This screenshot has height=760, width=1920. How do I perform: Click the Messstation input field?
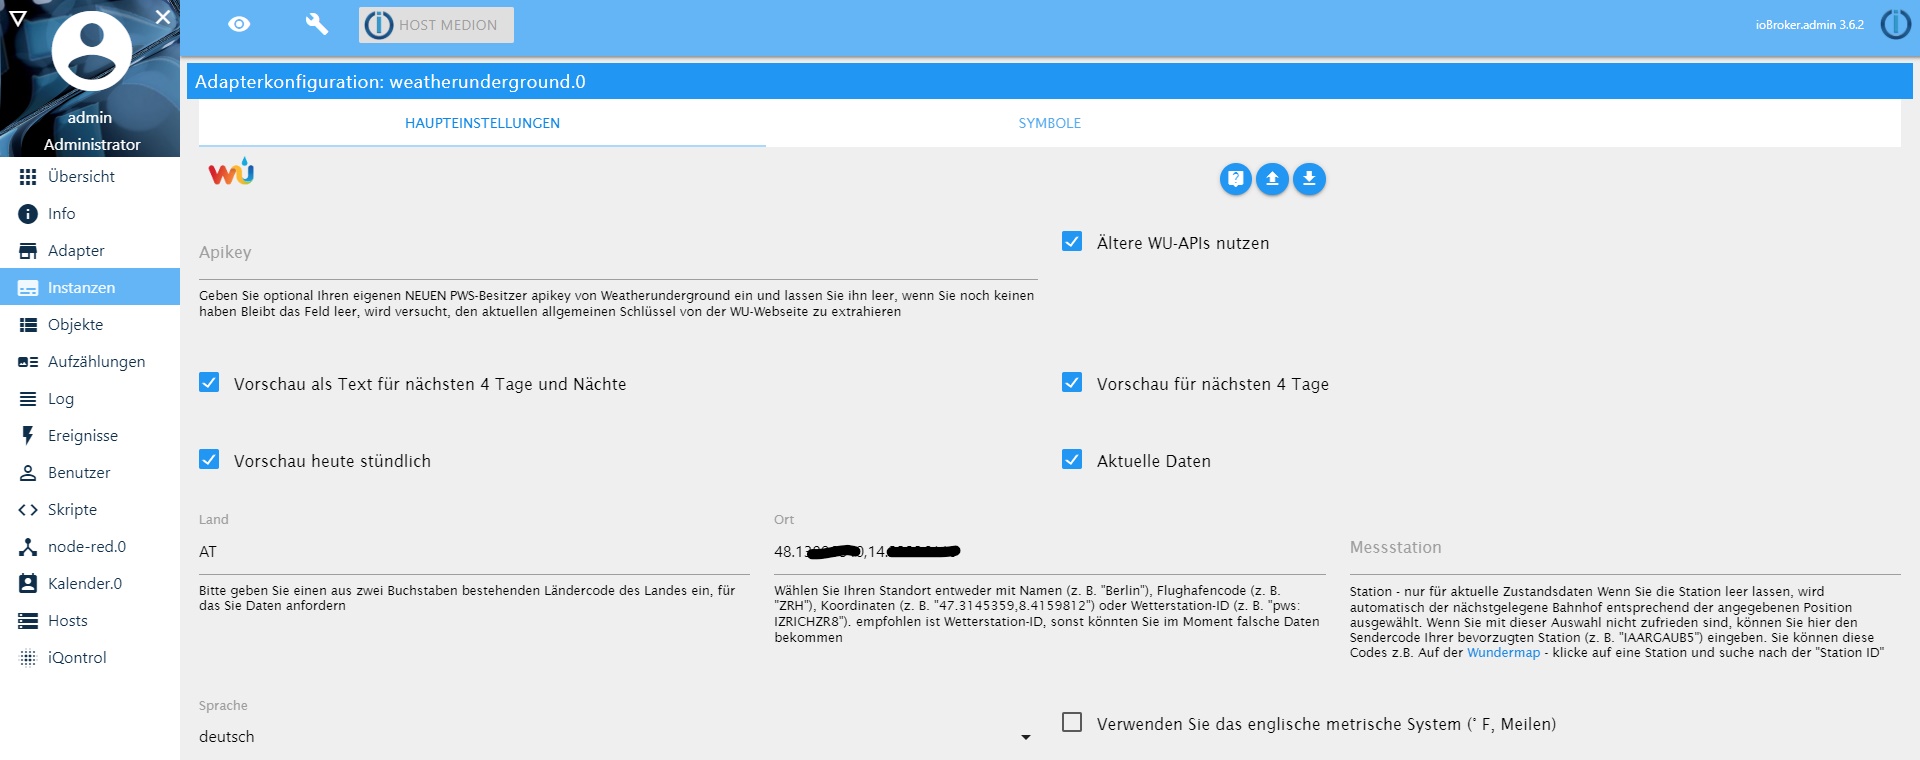click(x=1625, y=549)
